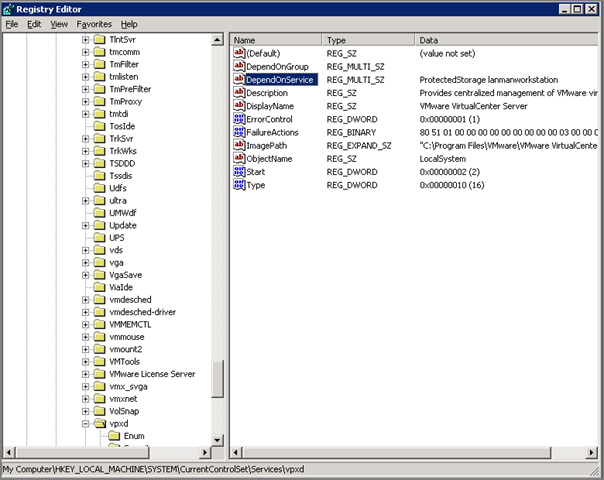
Task: Expand the tmcomm key
Action: (x=86, y=52)
